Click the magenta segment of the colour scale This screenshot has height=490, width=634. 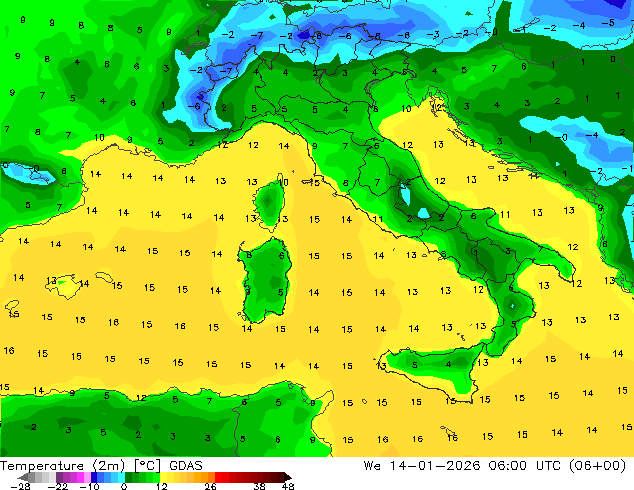tap(80, 477)
